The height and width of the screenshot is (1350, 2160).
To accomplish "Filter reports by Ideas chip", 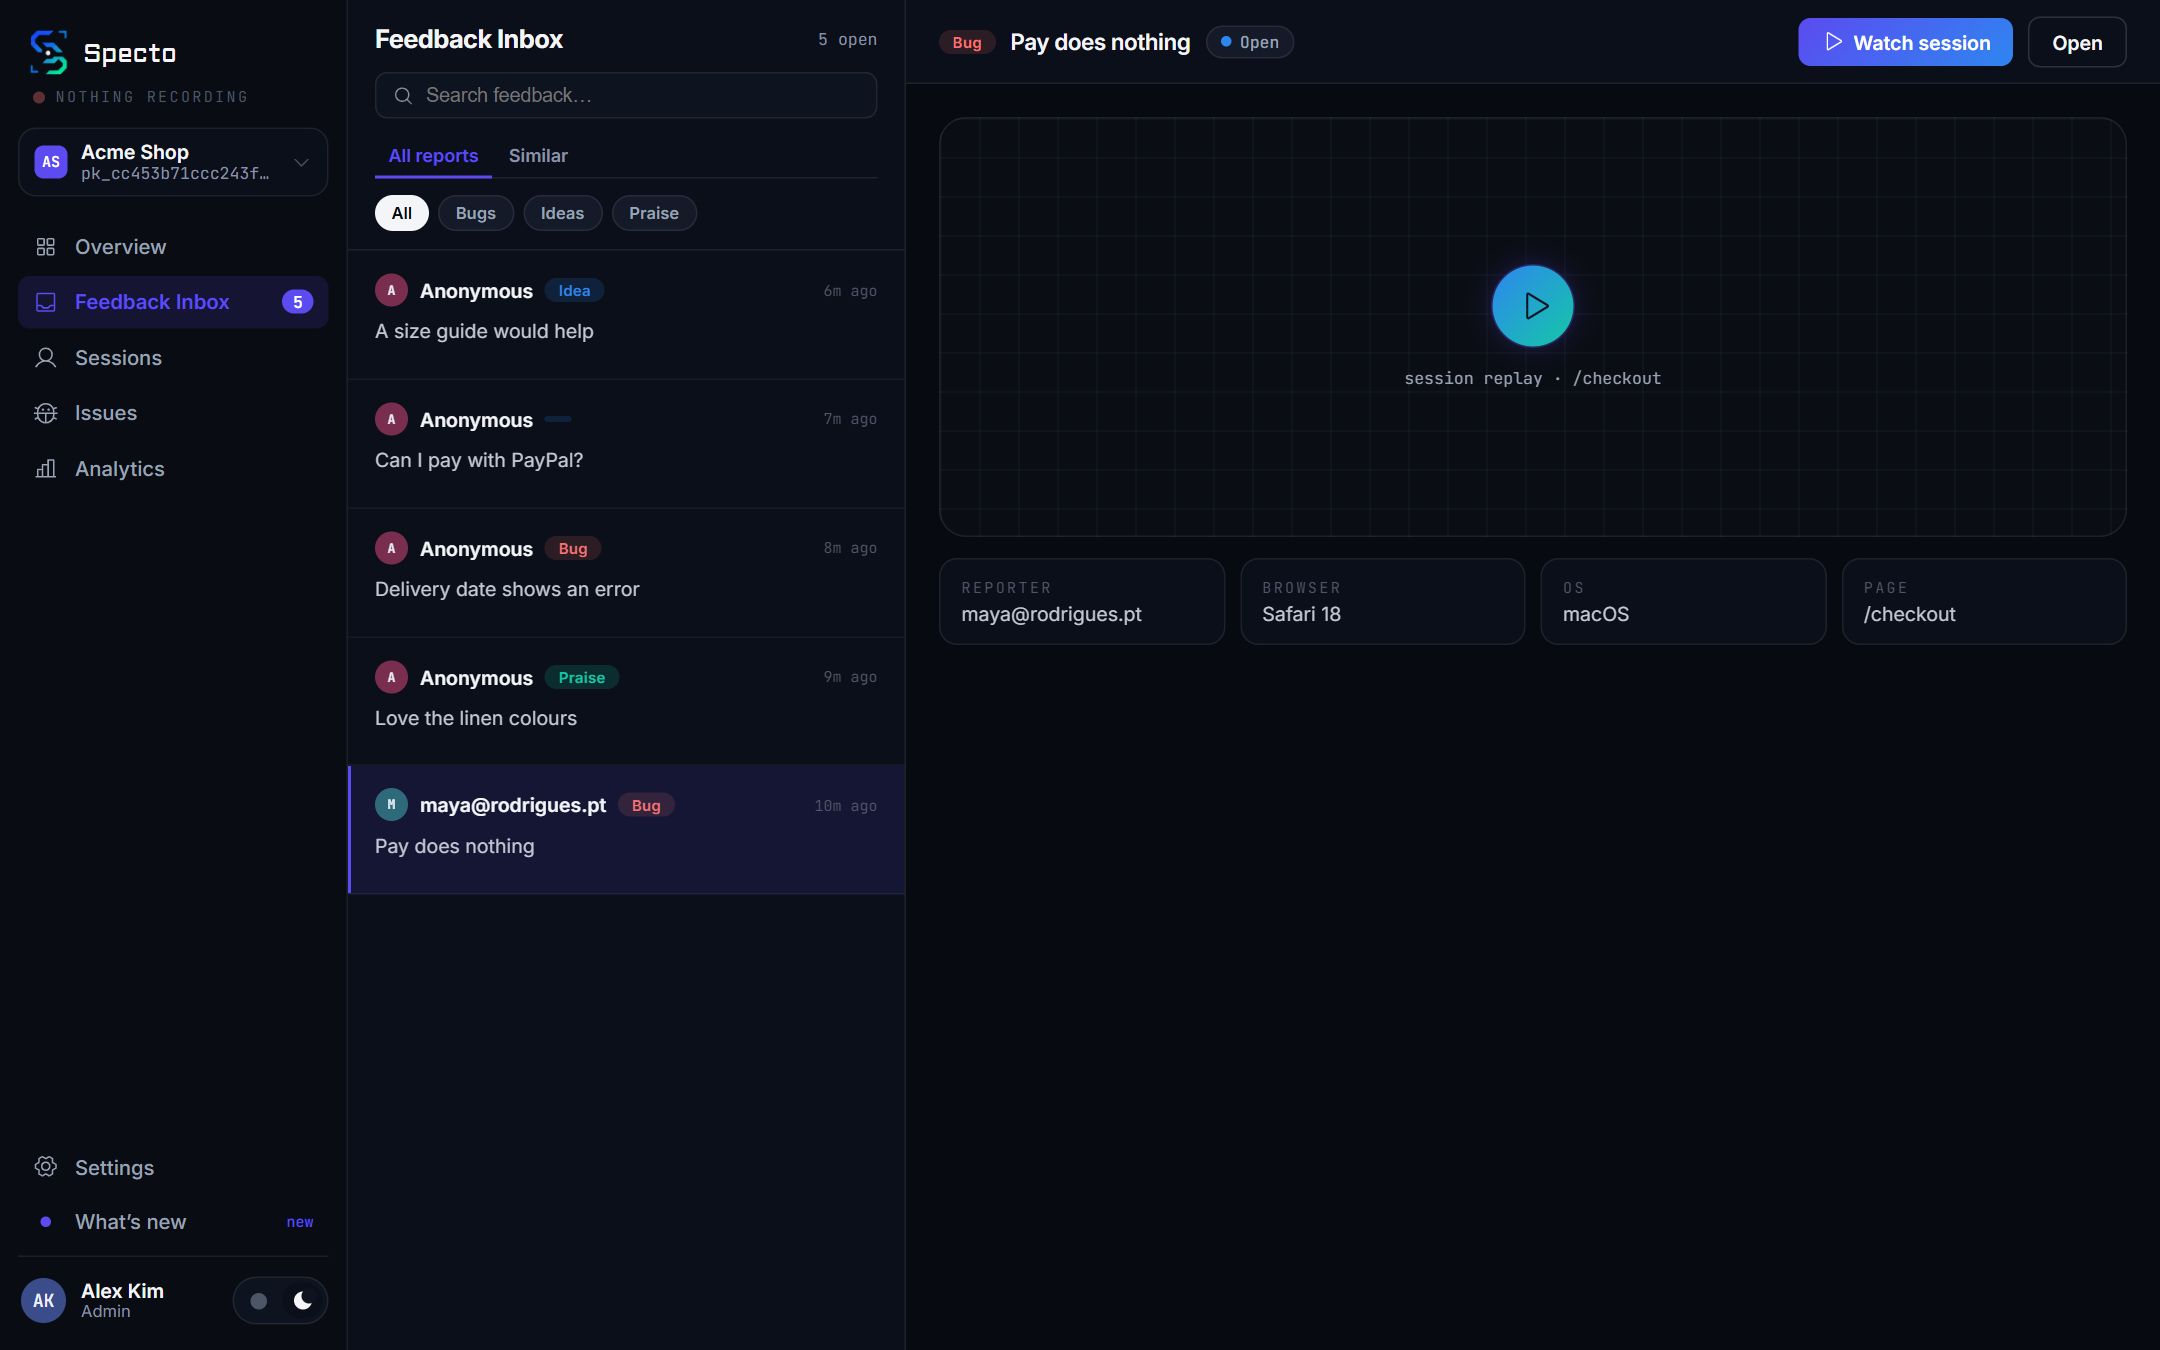I will point(562,213).
